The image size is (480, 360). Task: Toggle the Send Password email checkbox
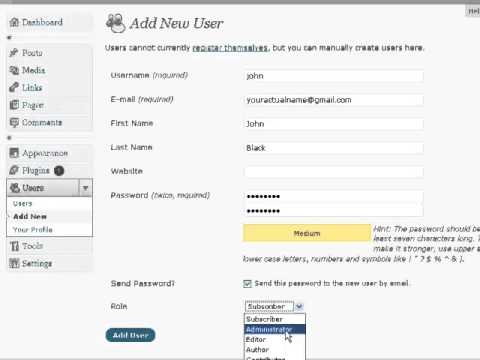click(247, 284)
